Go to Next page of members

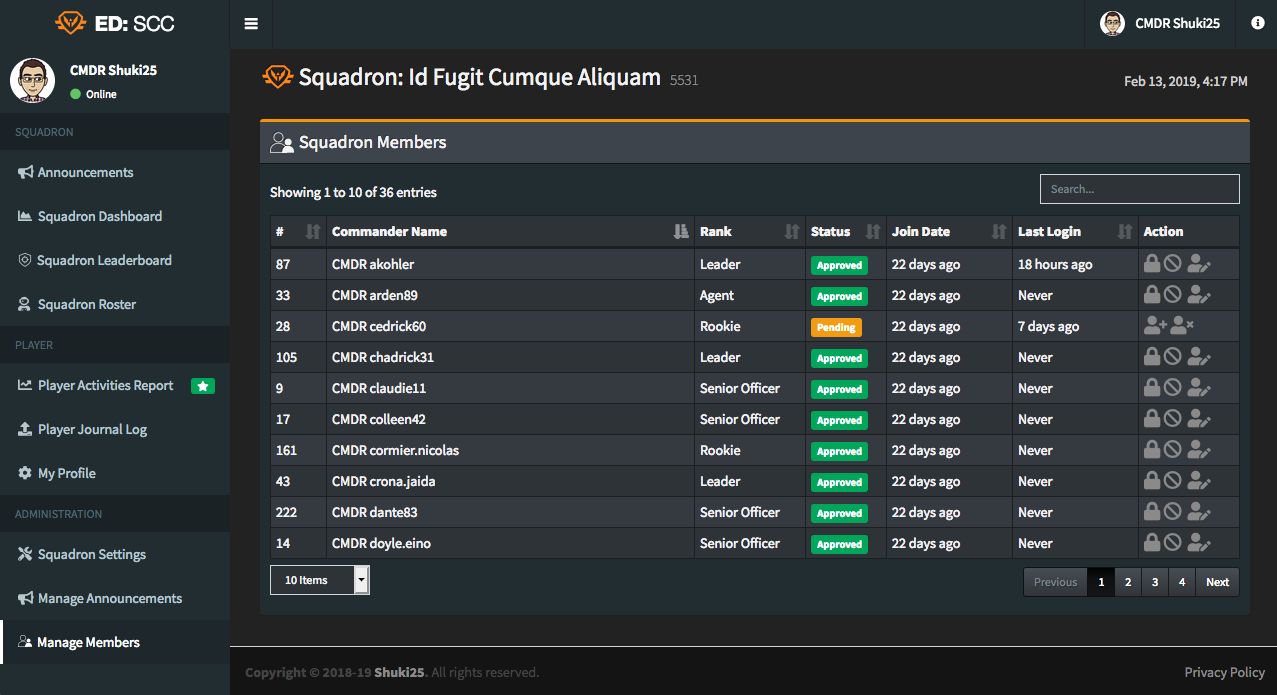tap(1217, 582)
